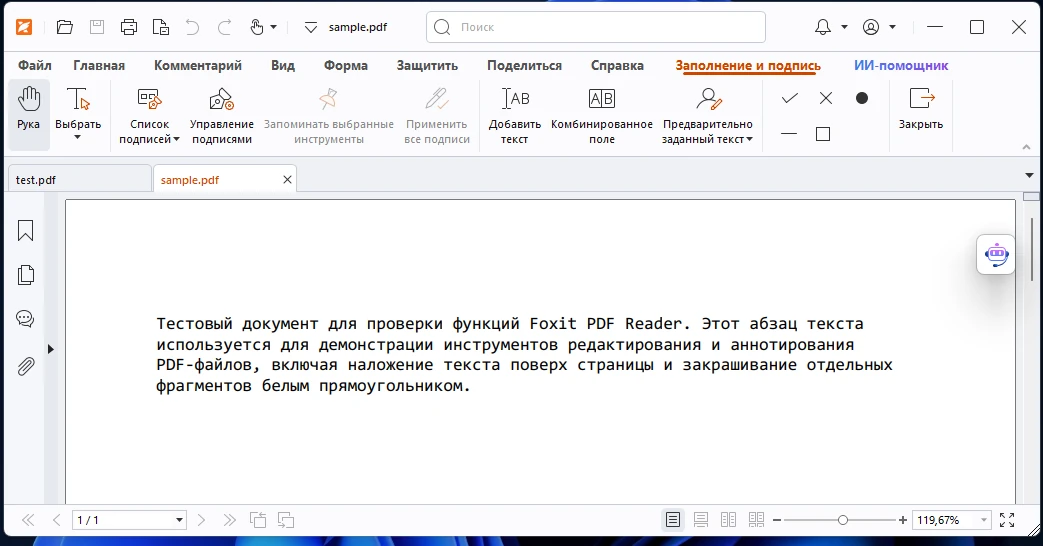Collapse the ribbon with the chevron
Viewport: 1043px width, 546px height.
1026,147
